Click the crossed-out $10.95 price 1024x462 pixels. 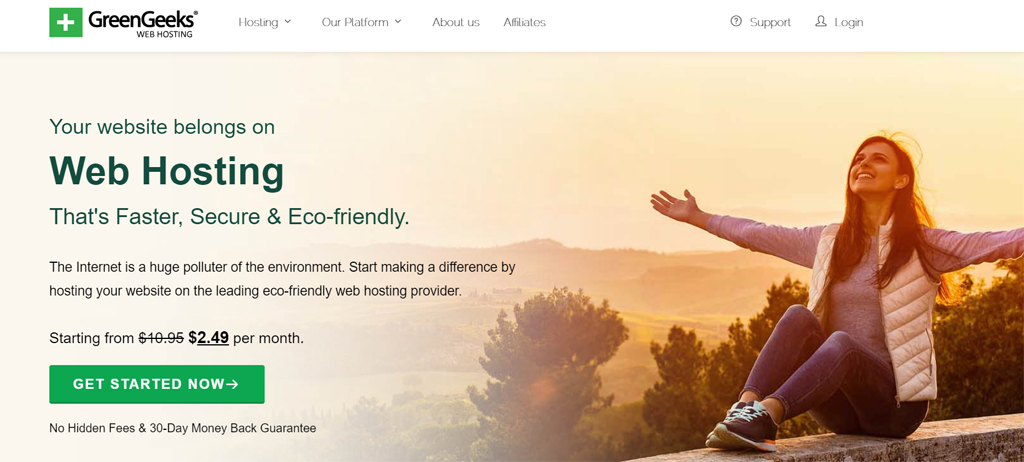tap(161, 338)
